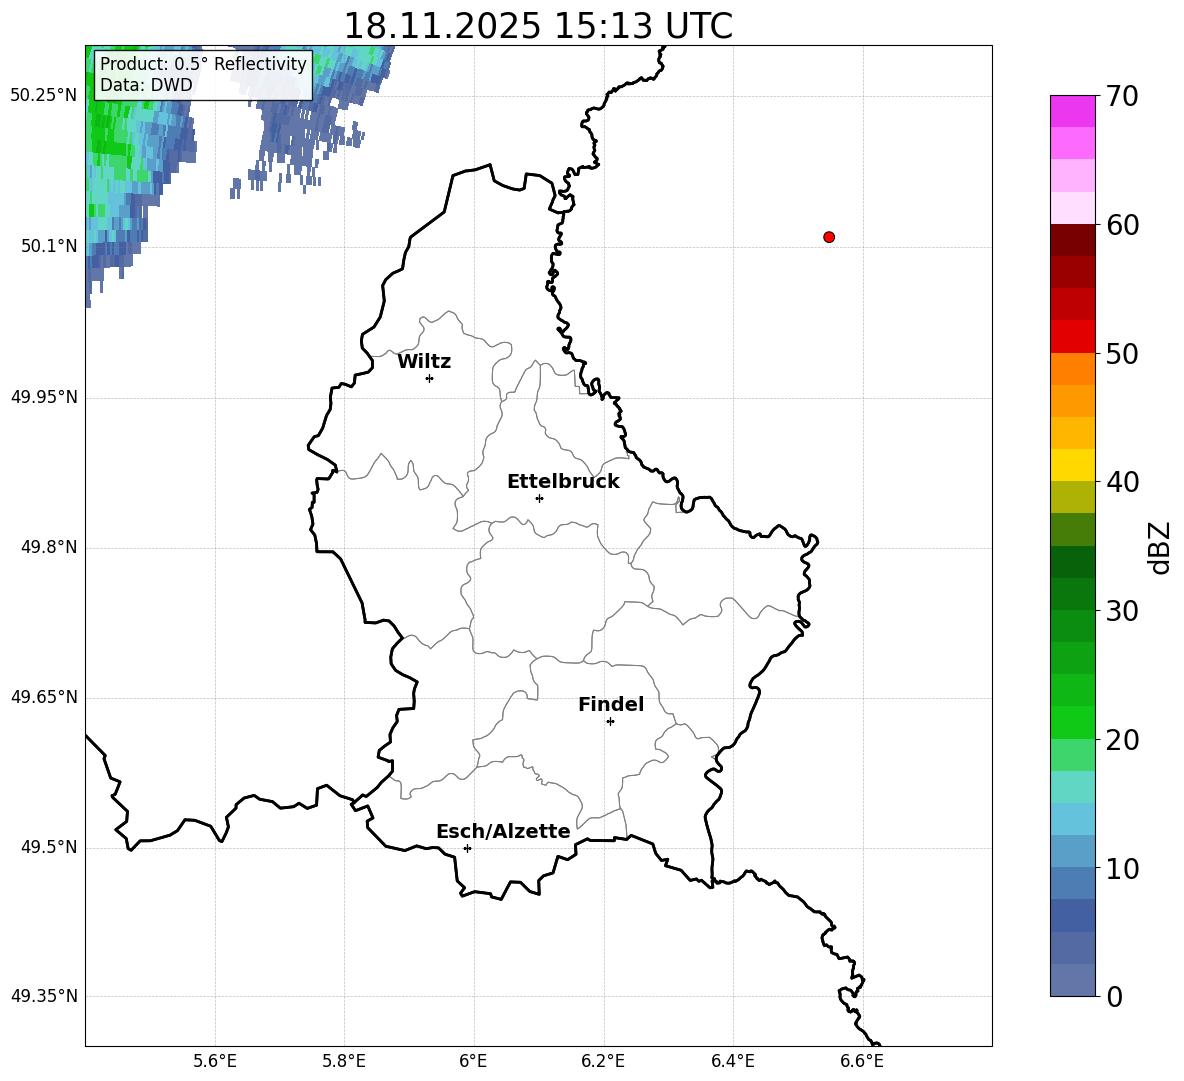Click the 20 dBZ colorbar label

(x=1122, y=740)
